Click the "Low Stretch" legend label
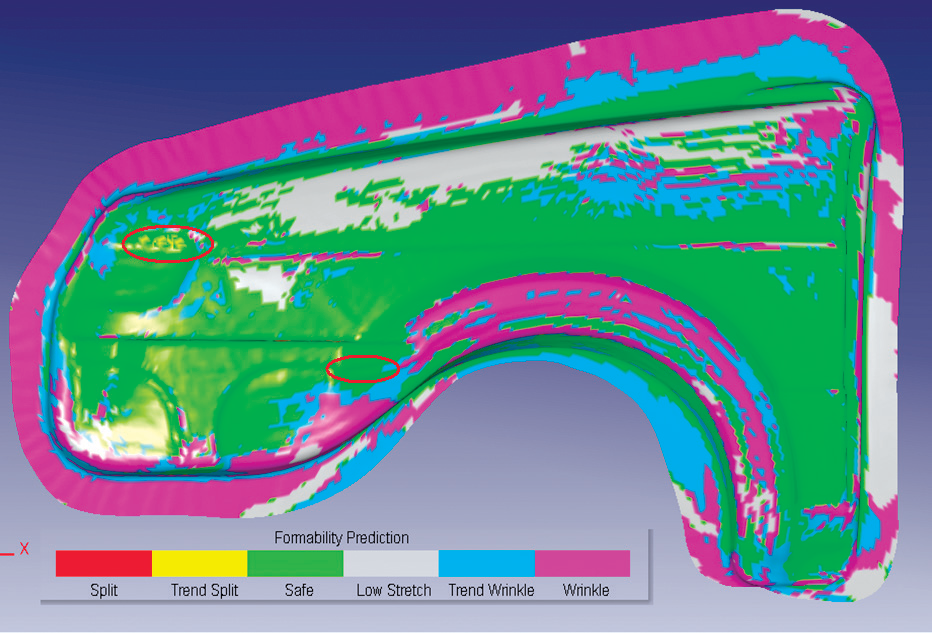Viewport: 932px width, 633px height. coord(394,591)
